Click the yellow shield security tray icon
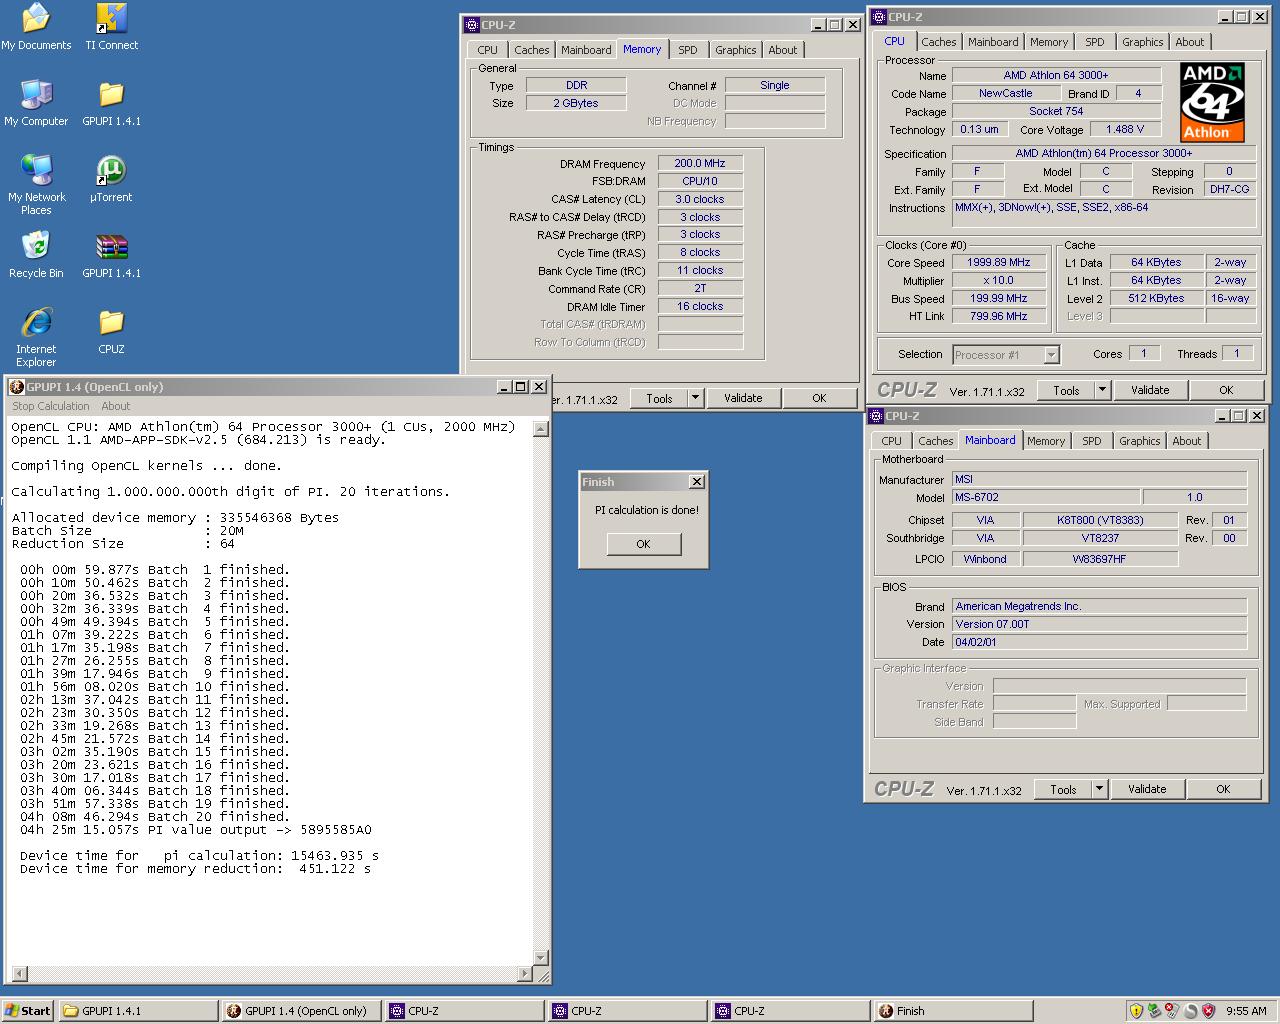1280x1024 pixels. [1136, 1011]
